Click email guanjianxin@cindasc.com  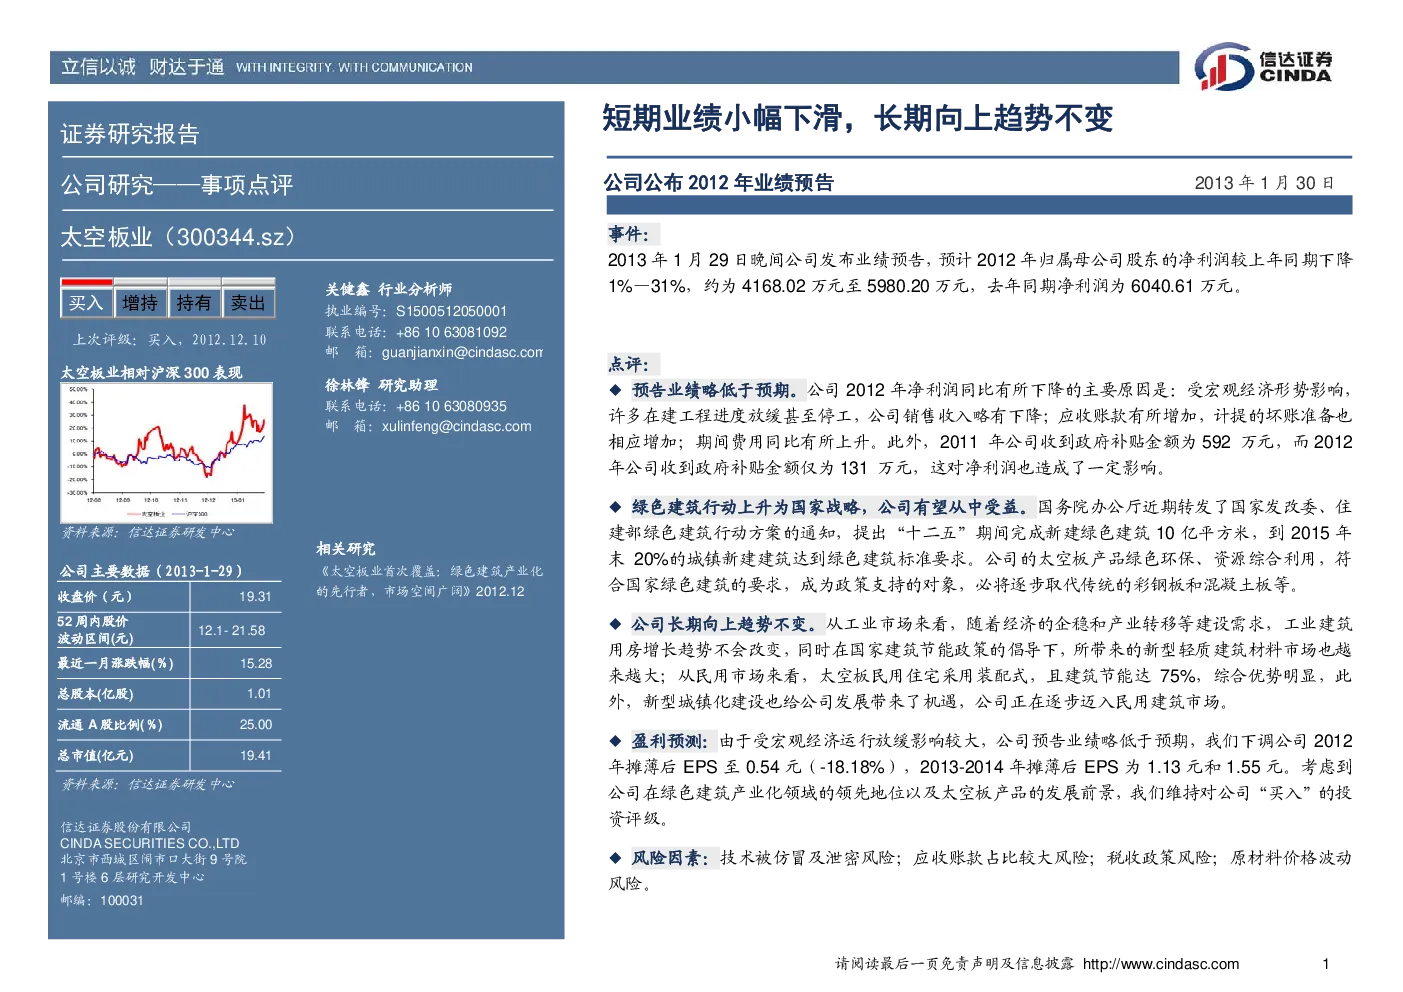(462, 352)
